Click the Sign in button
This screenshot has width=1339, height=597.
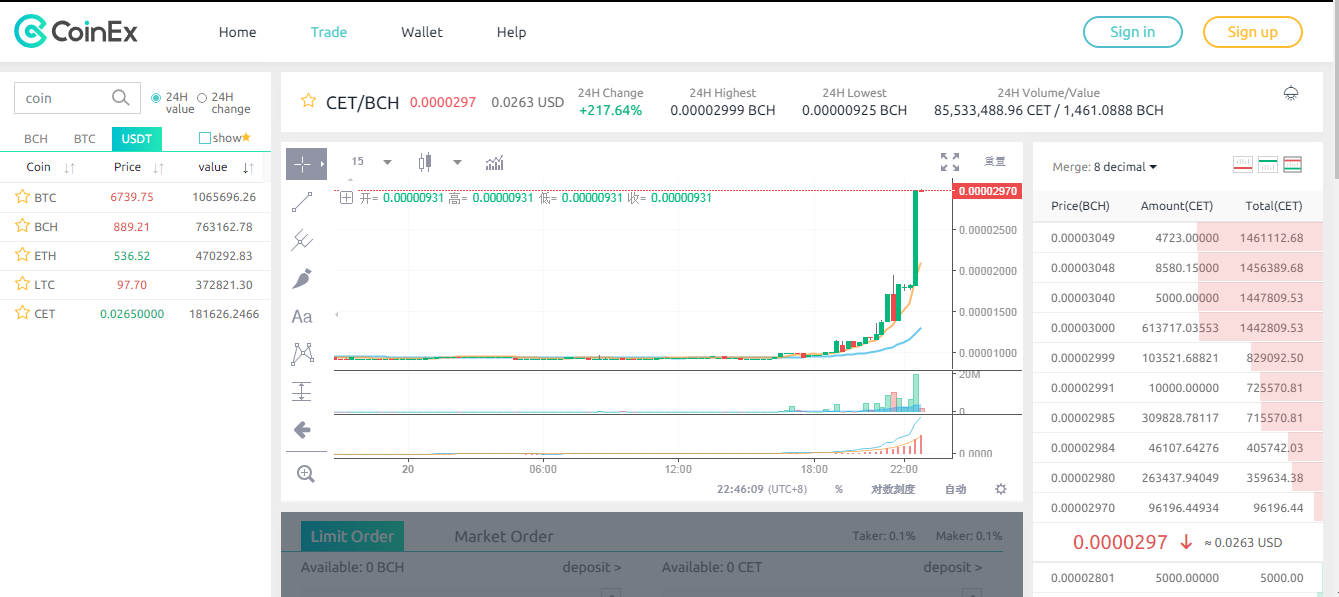[1133, 32]
